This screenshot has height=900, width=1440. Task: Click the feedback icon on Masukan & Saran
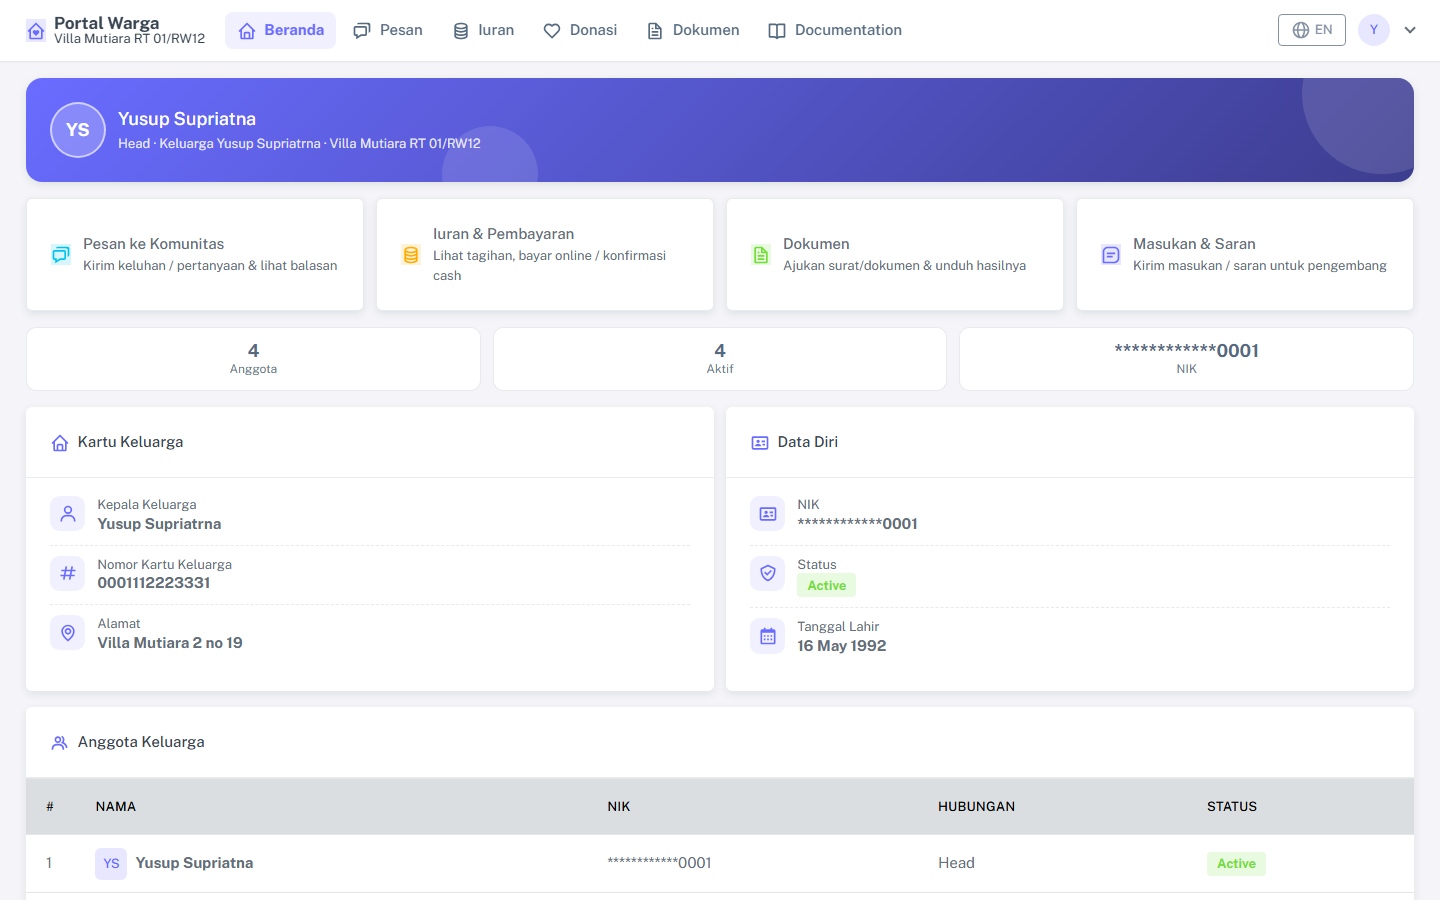(1111, 255)
